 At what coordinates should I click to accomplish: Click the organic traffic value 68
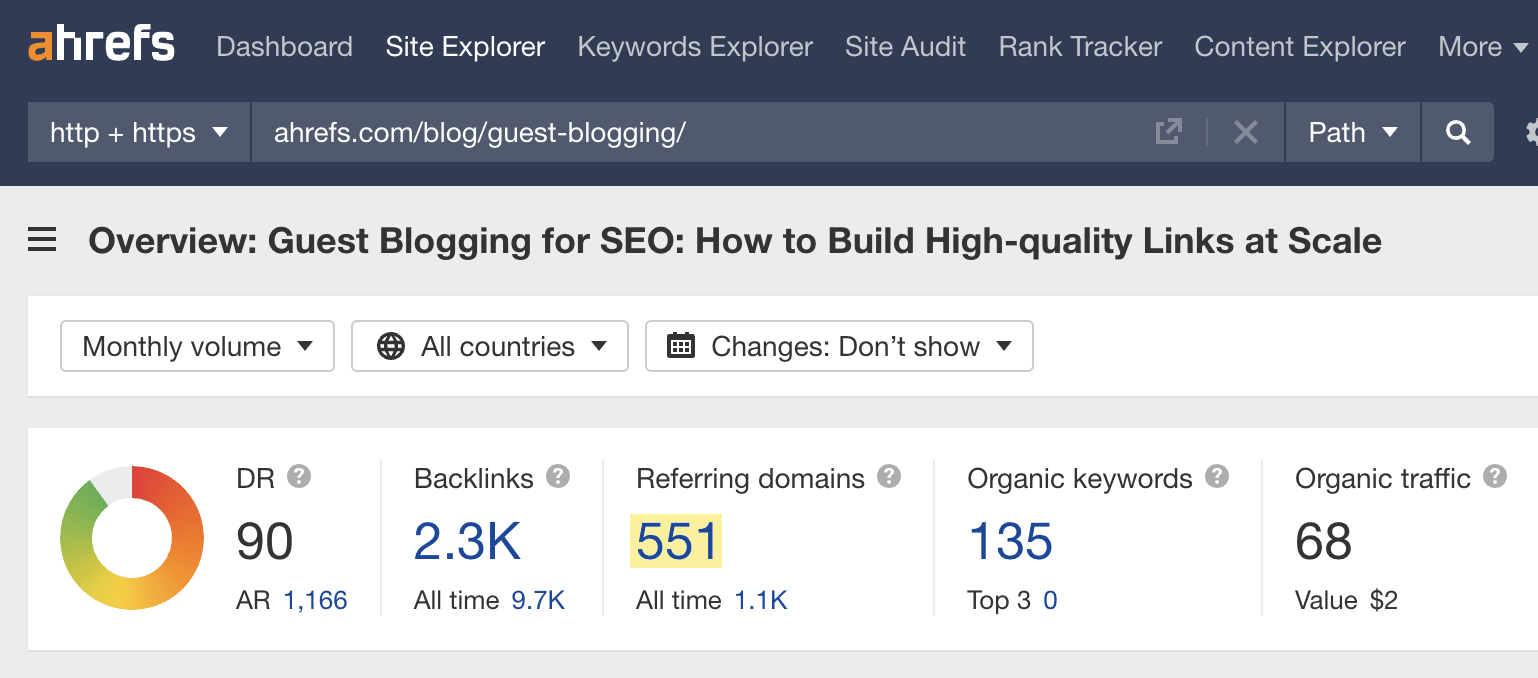coord(1323,541)
